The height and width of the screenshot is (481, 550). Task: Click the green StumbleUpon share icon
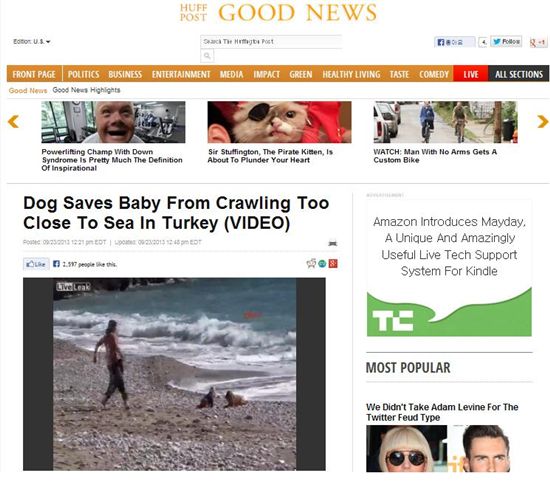pos(322,263)
